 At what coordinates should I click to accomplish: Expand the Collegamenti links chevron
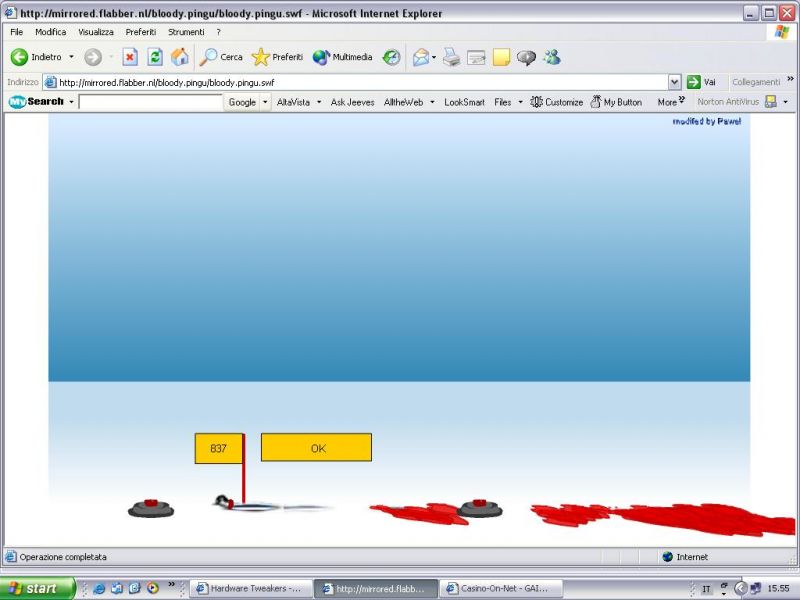coord(790,79)
